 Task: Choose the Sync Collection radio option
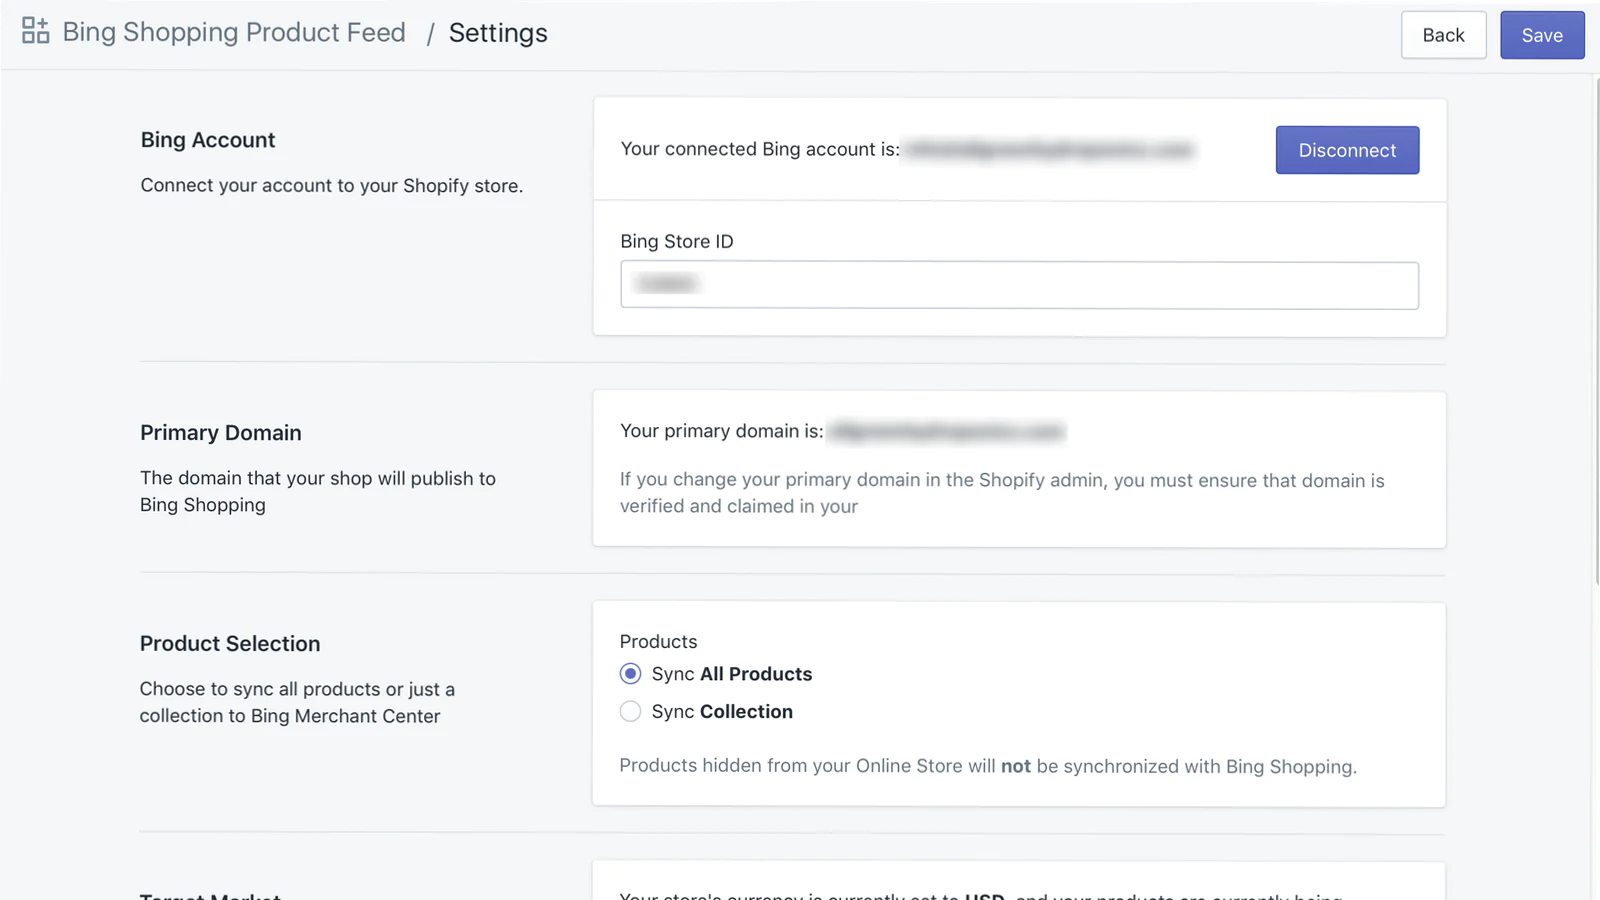630,712
